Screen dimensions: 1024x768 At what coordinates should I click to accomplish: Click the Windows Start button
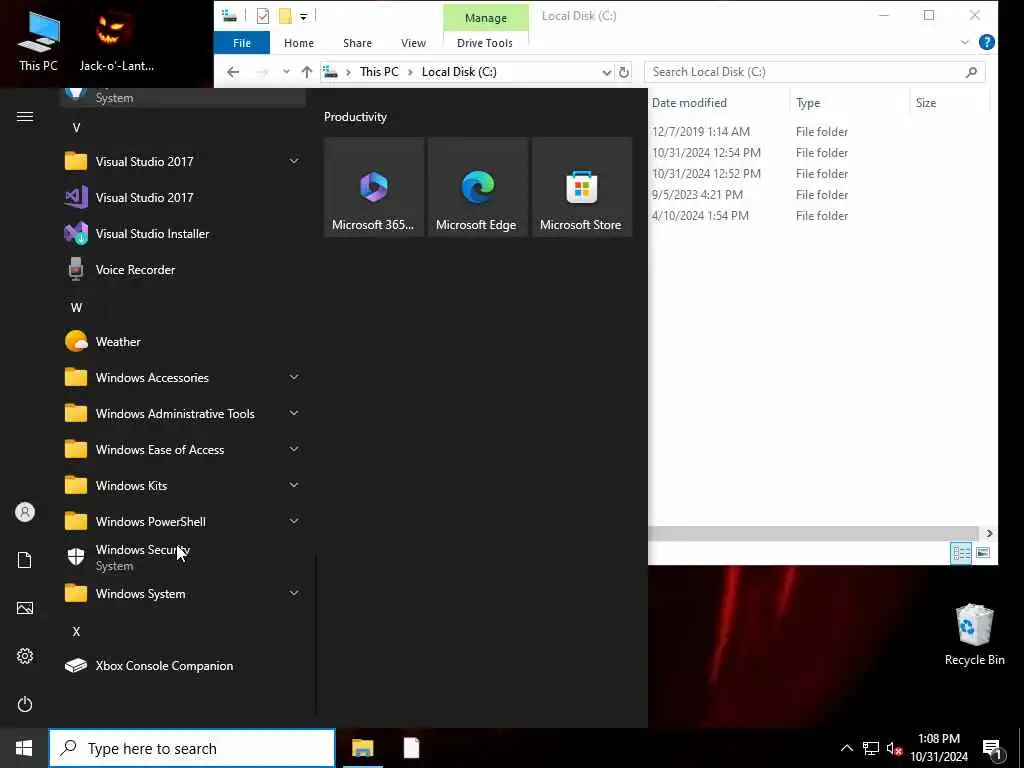pos(24,748)
